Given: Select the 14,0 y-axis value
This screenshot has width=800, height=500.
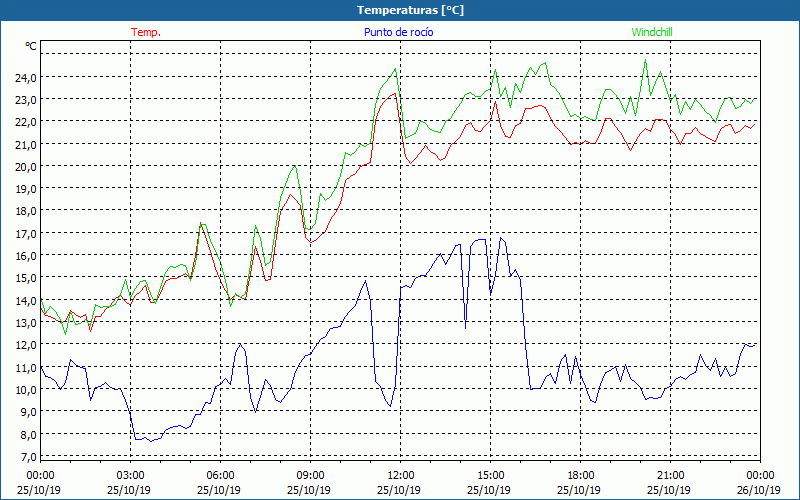Looking at the screenshot, I should click(x=27, y=301).
